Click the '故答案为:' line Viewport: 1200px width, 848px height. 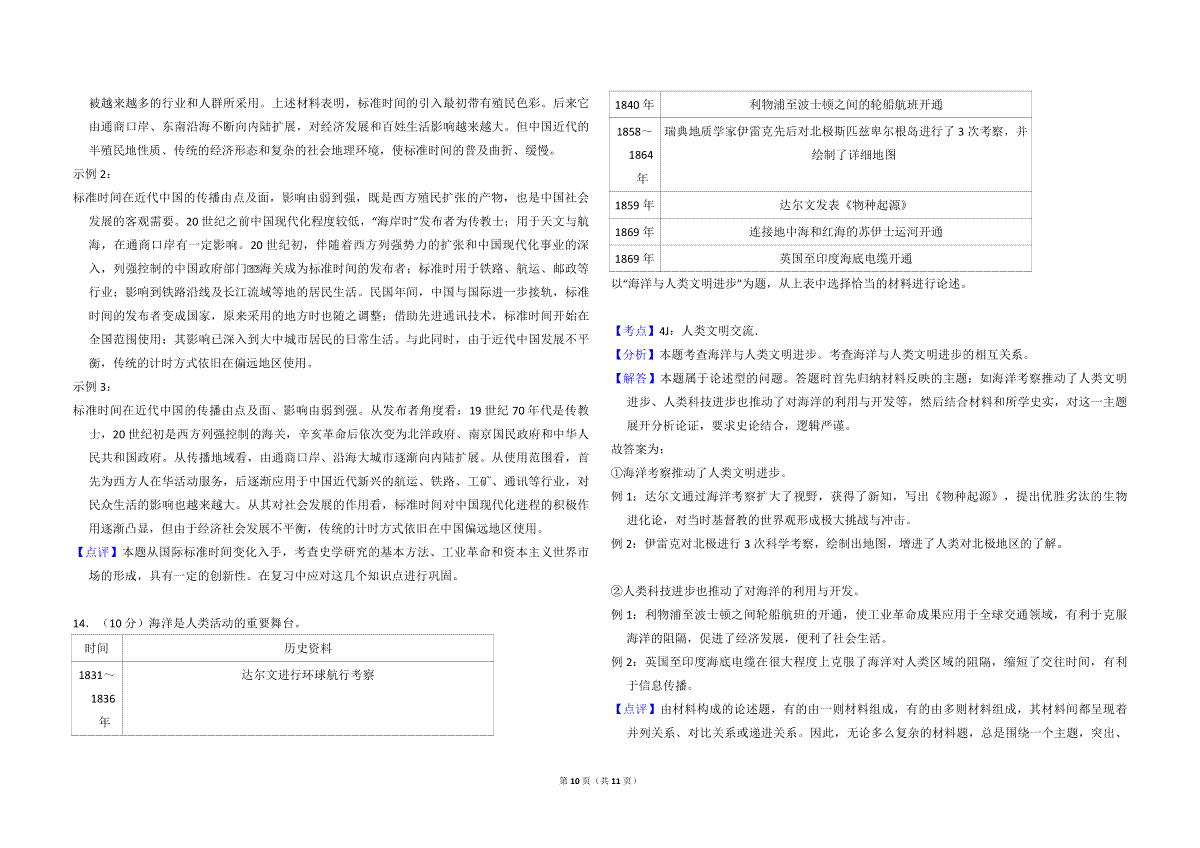pyautogui.click(x=636, y=448)
